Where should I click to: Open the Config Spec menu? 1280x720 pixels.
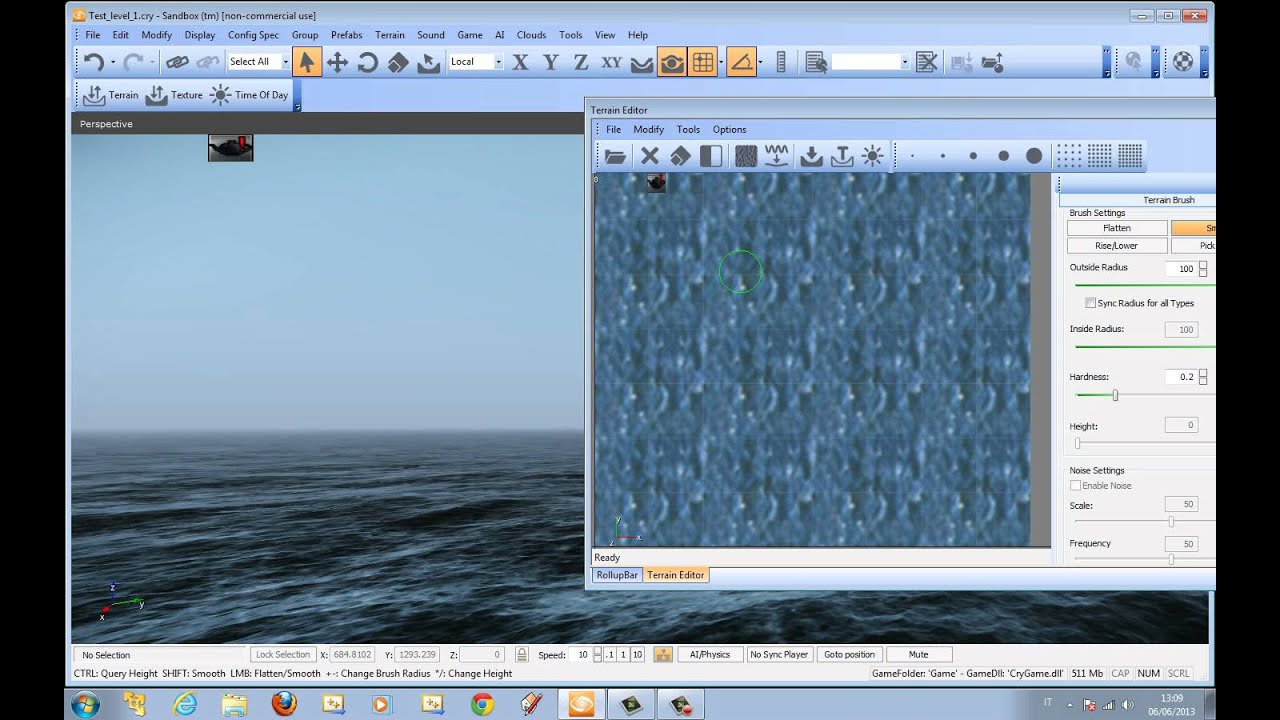[253, 35]
